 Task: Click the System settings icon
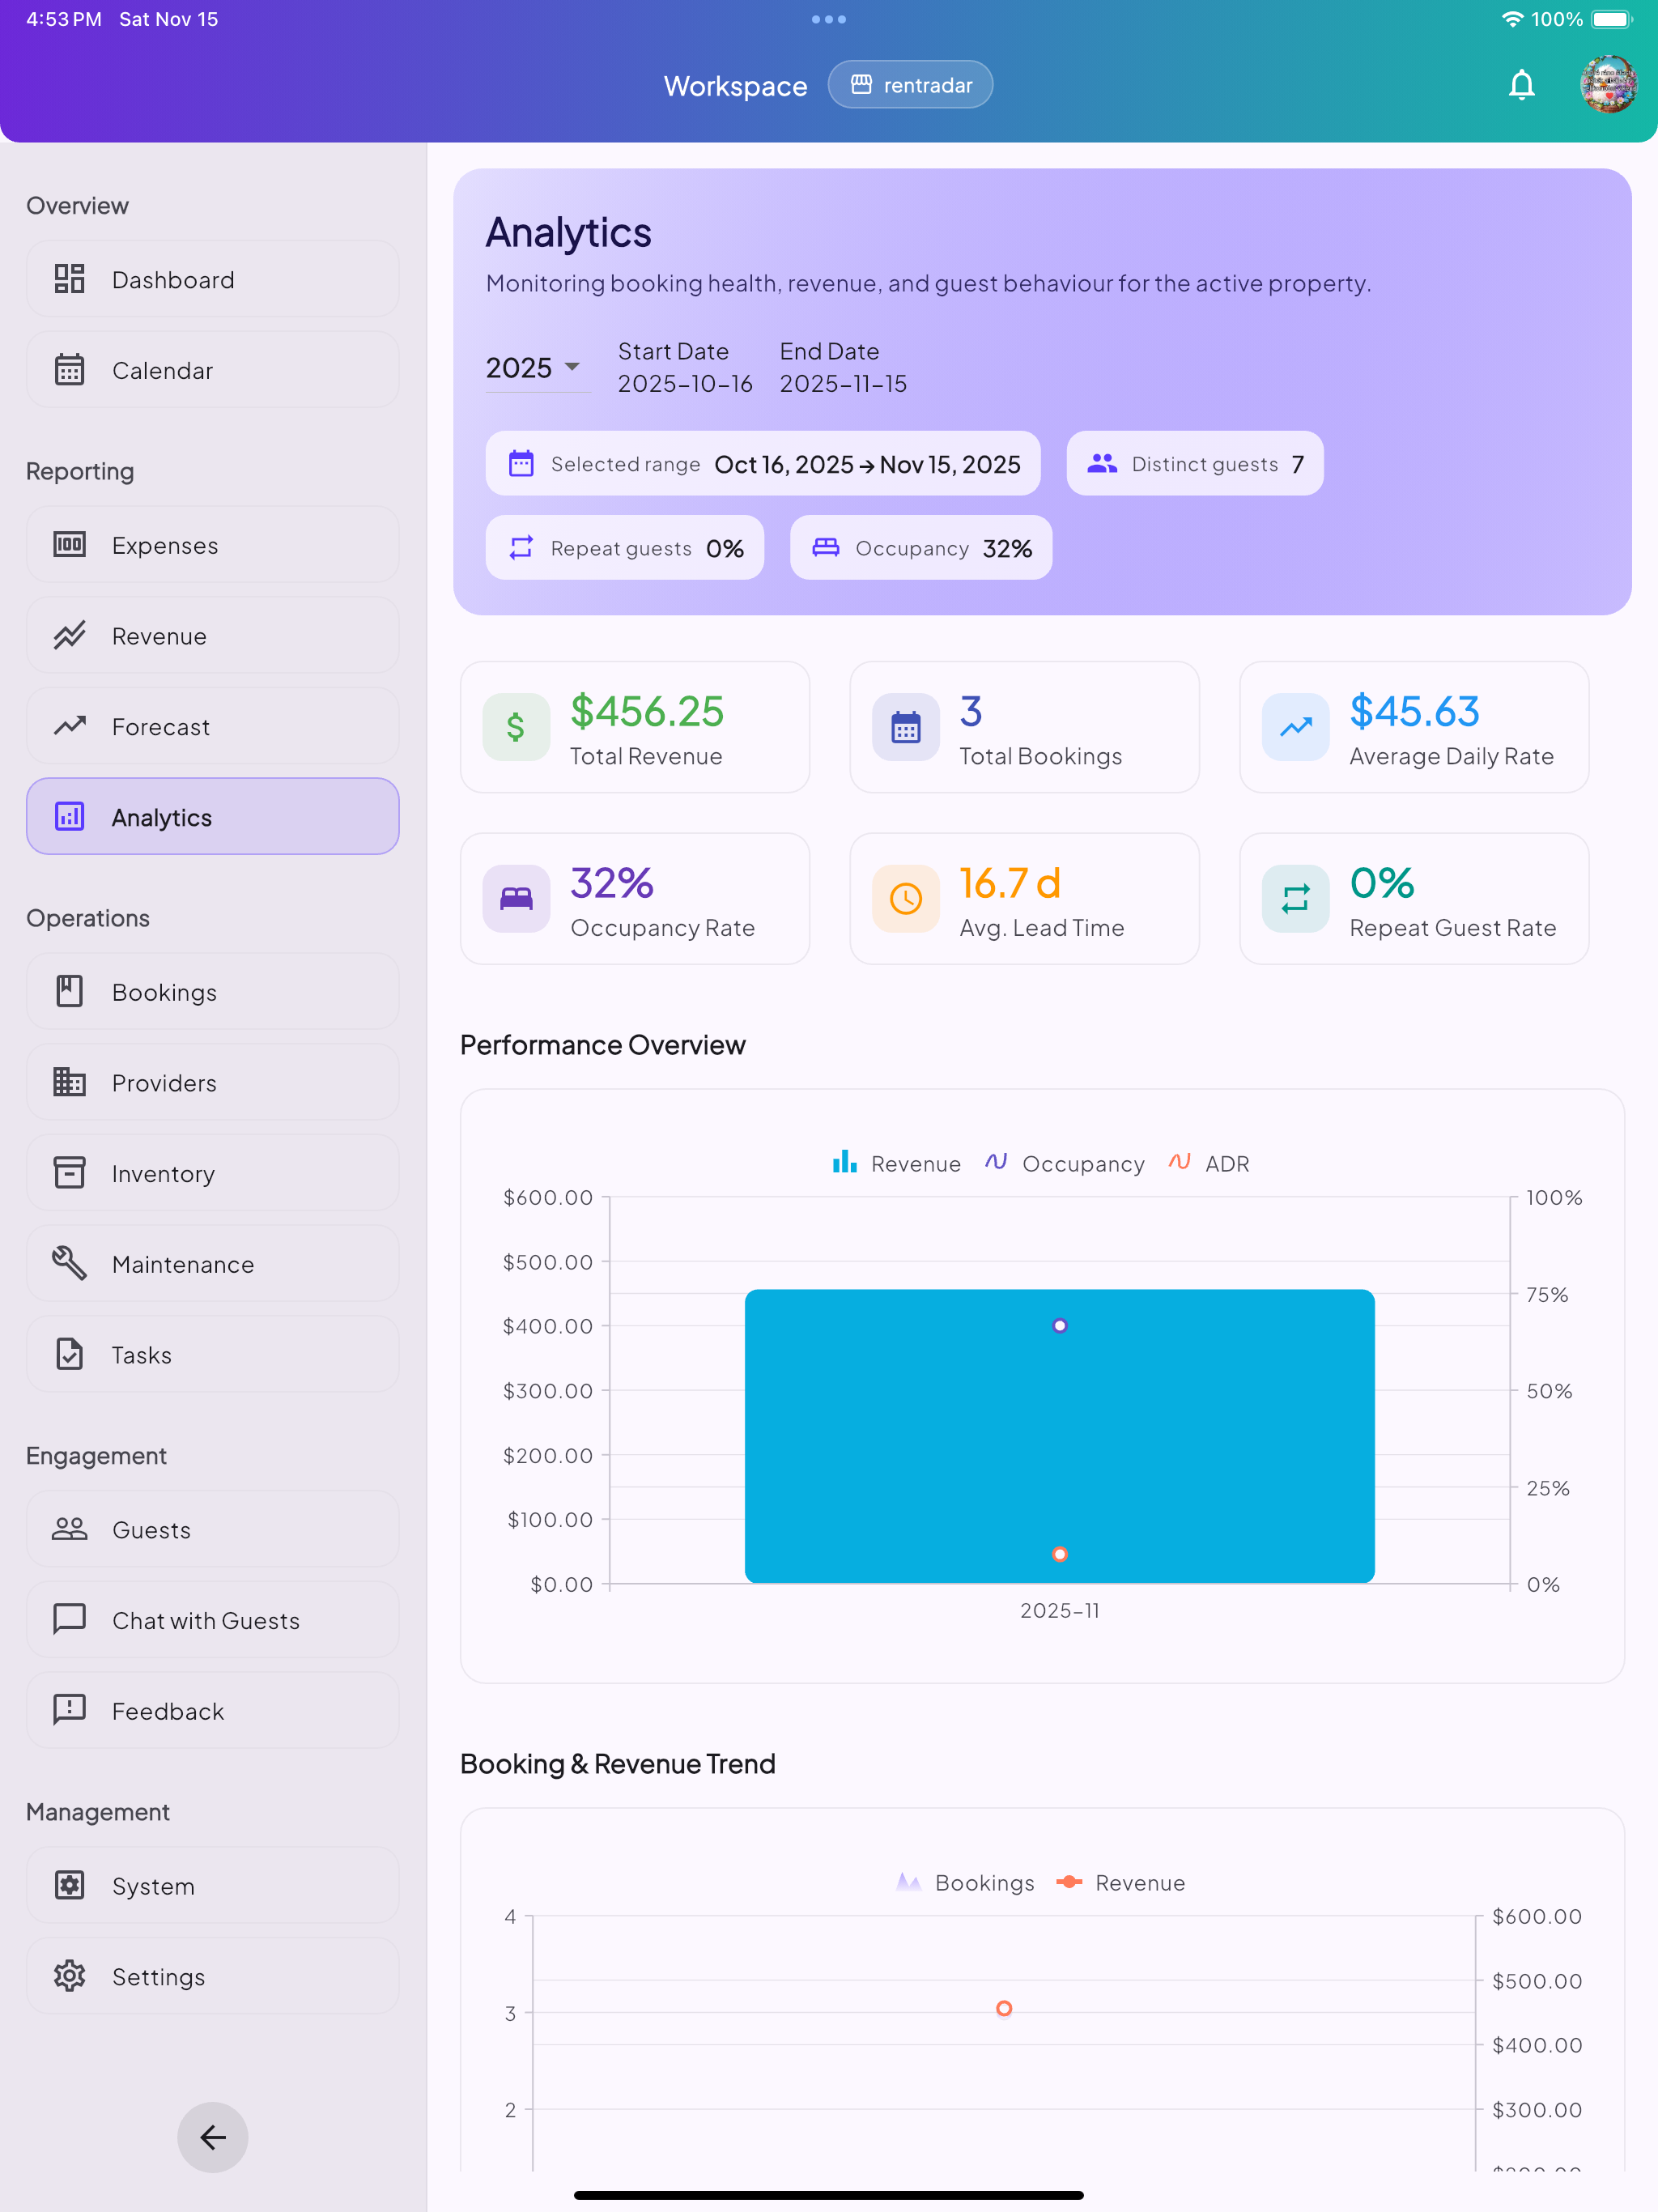click(x=69, y=1885)
